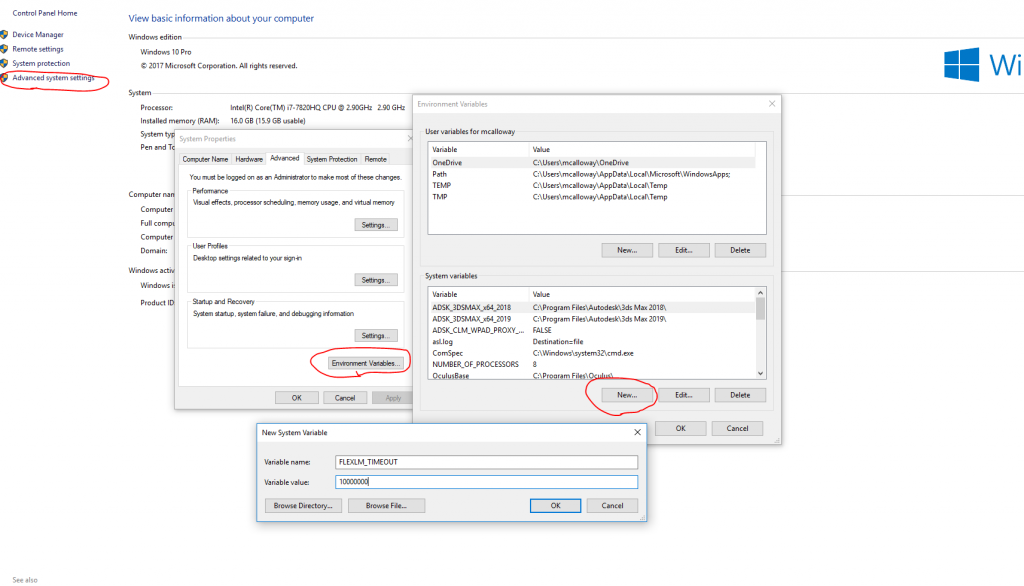The image size is (1024, 586).
Task: Click New under user variables
Action: tap(627, 250)
